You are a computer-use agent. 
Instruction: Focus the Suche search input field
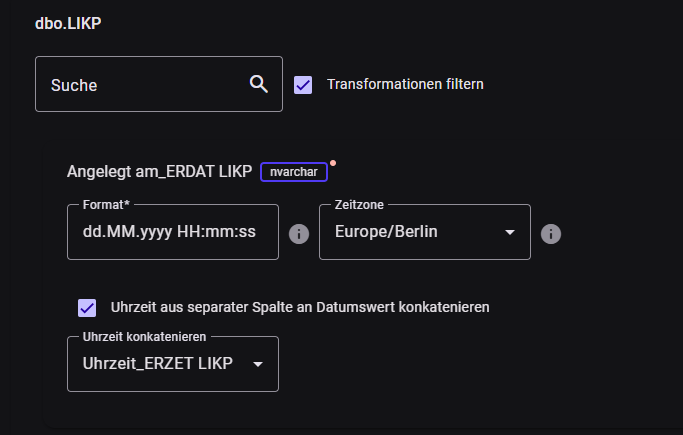(x=140, y=85)
